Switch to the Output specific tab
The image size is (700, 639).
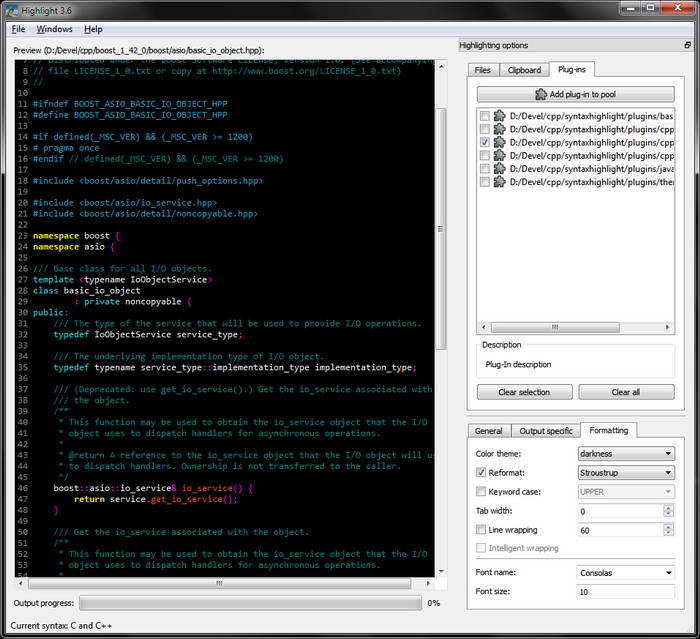pyautogui.click(x=545, y=431)
